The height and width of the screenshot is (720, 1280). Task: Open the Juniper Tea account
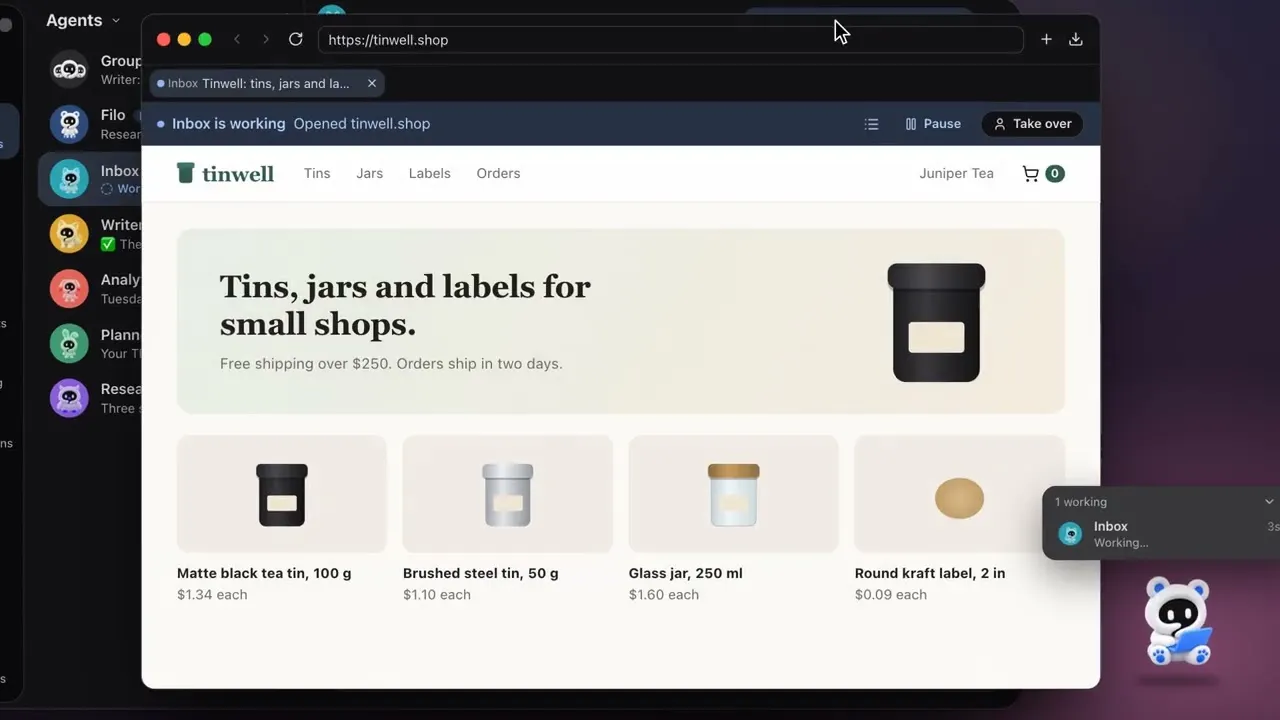click(x=956, y=173)
